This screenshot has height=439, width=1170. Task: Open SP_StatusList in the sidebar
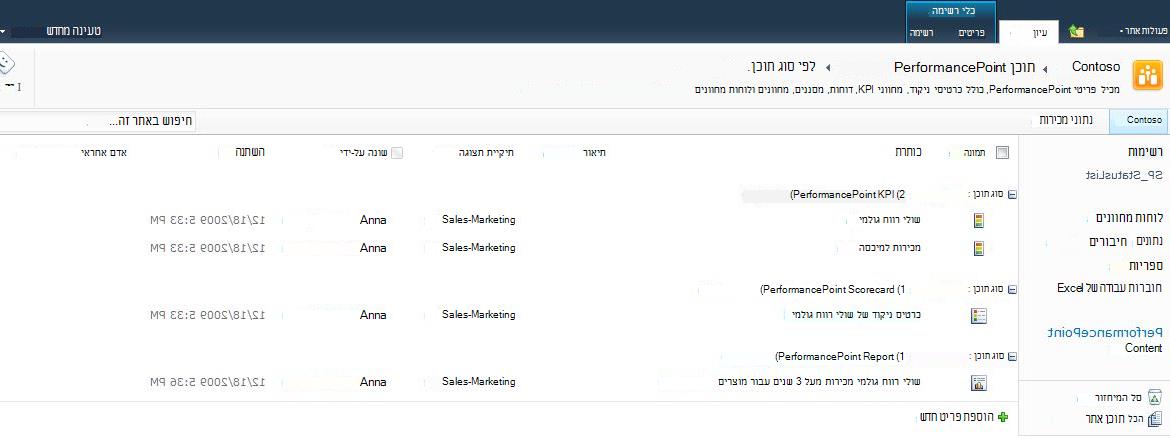click(1123, 175)
